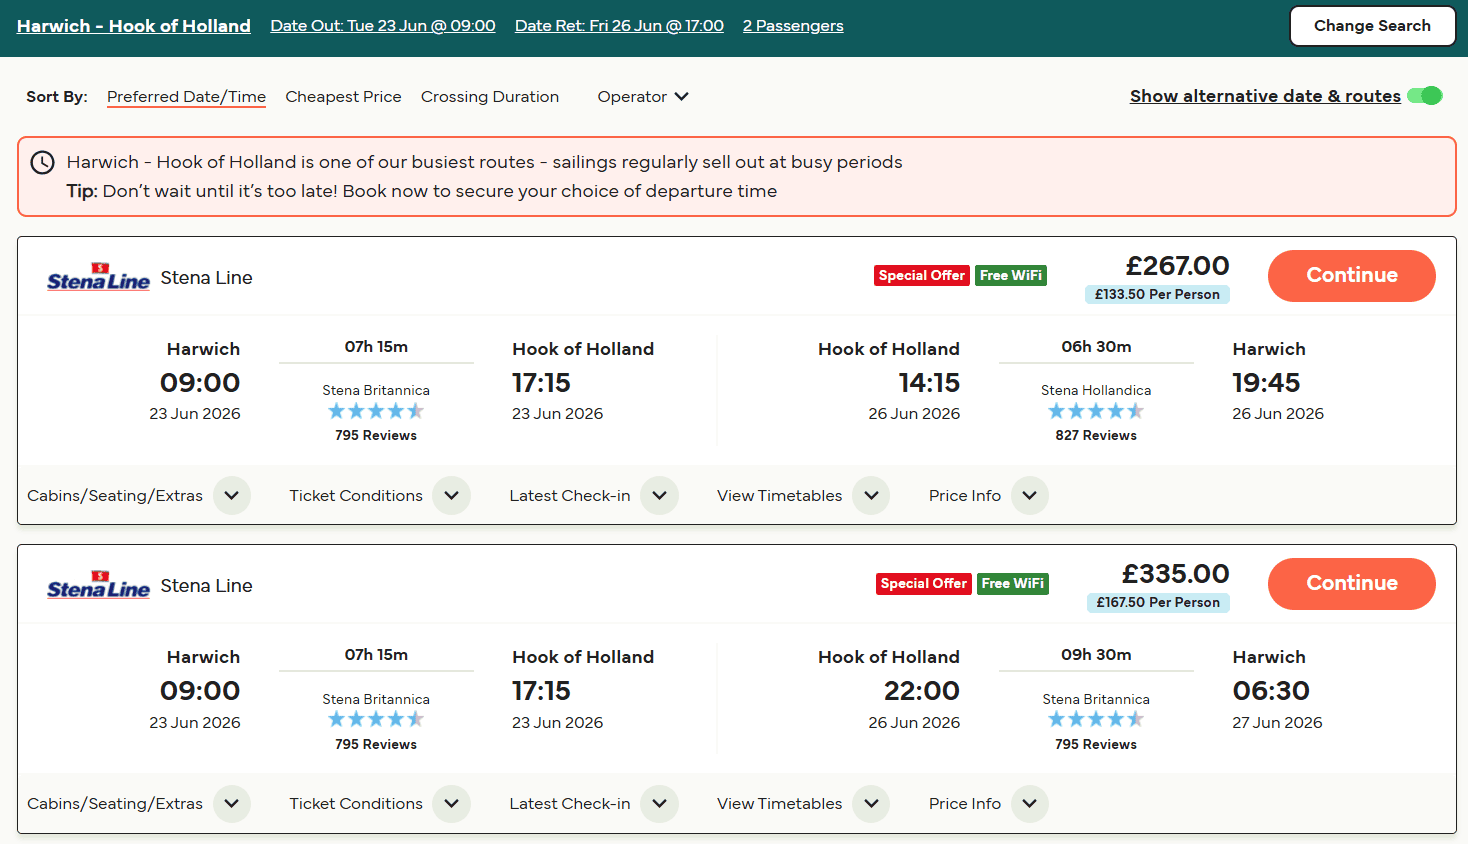Screen dimensions: 1468x844
Task: Click Stena Hollandica star rating stars
Action: [x=1096, y=411]
